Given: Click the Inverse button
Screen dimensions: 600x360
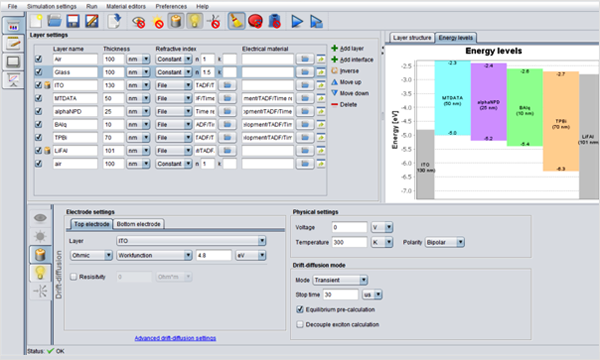Looking at the screenshot, I should [345, 71].
